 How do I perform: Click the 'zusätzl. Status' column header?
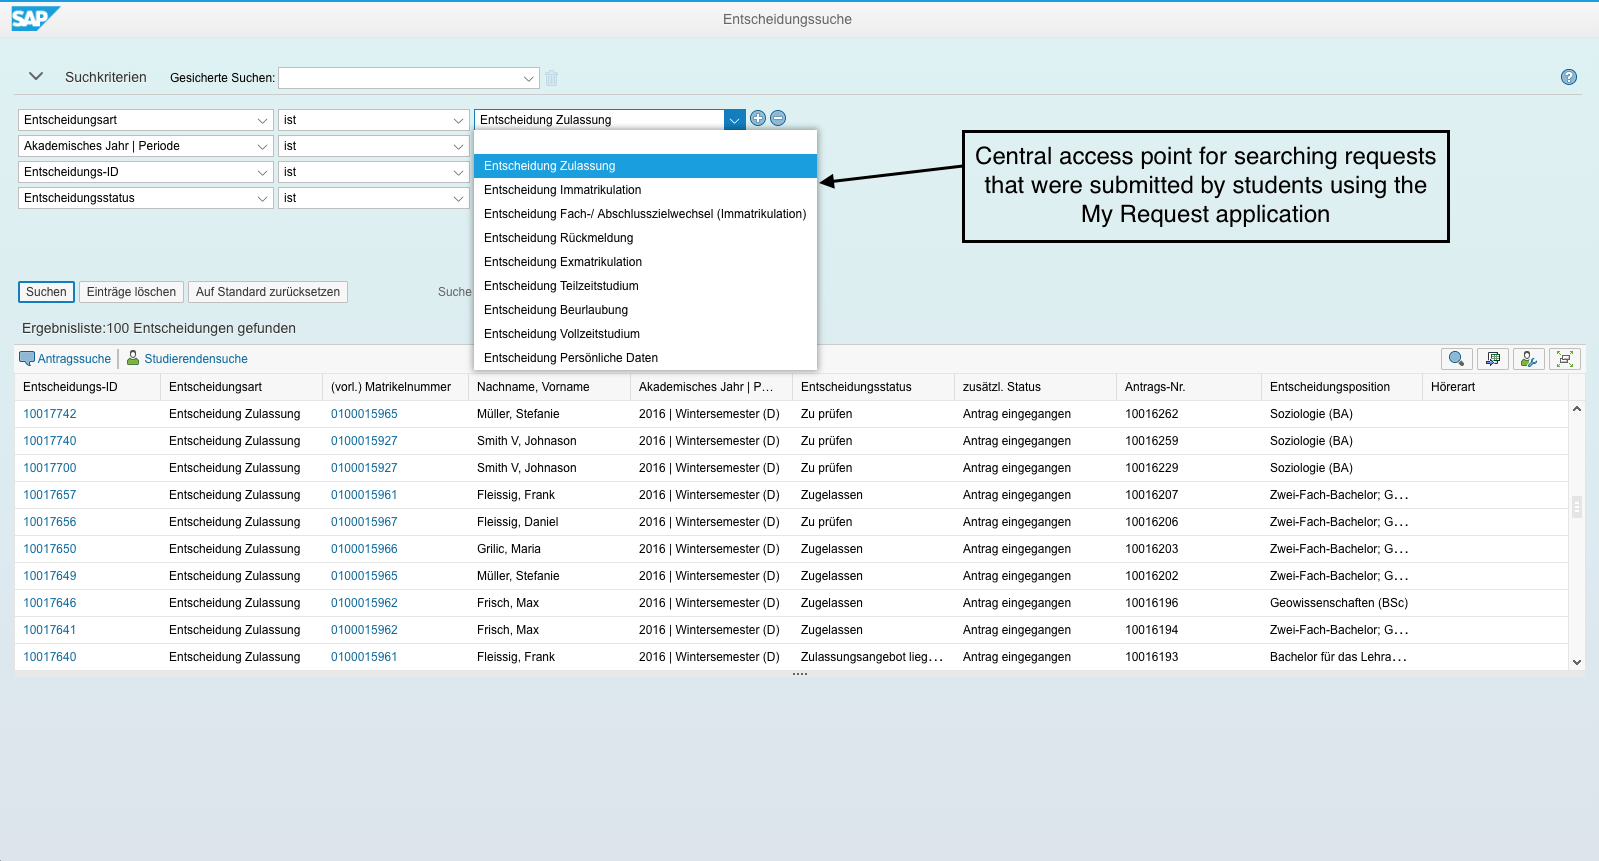1035,387
